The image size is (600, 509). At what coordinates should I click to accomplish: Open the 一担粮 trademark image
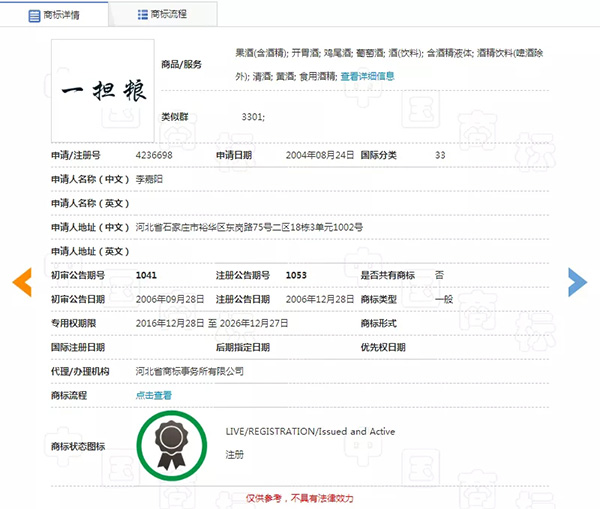pos(103,92)
